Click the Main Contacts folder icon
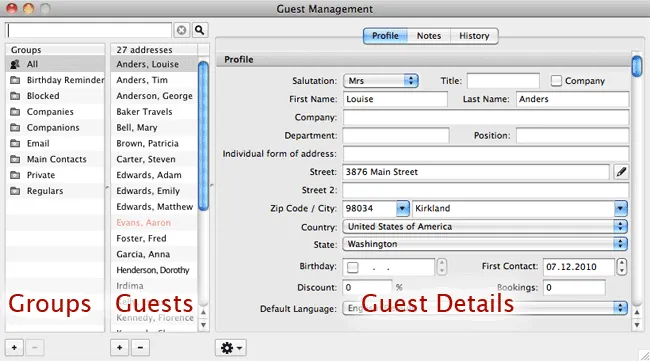This screenshot has height=361, width=650. [x=15, y=159]
